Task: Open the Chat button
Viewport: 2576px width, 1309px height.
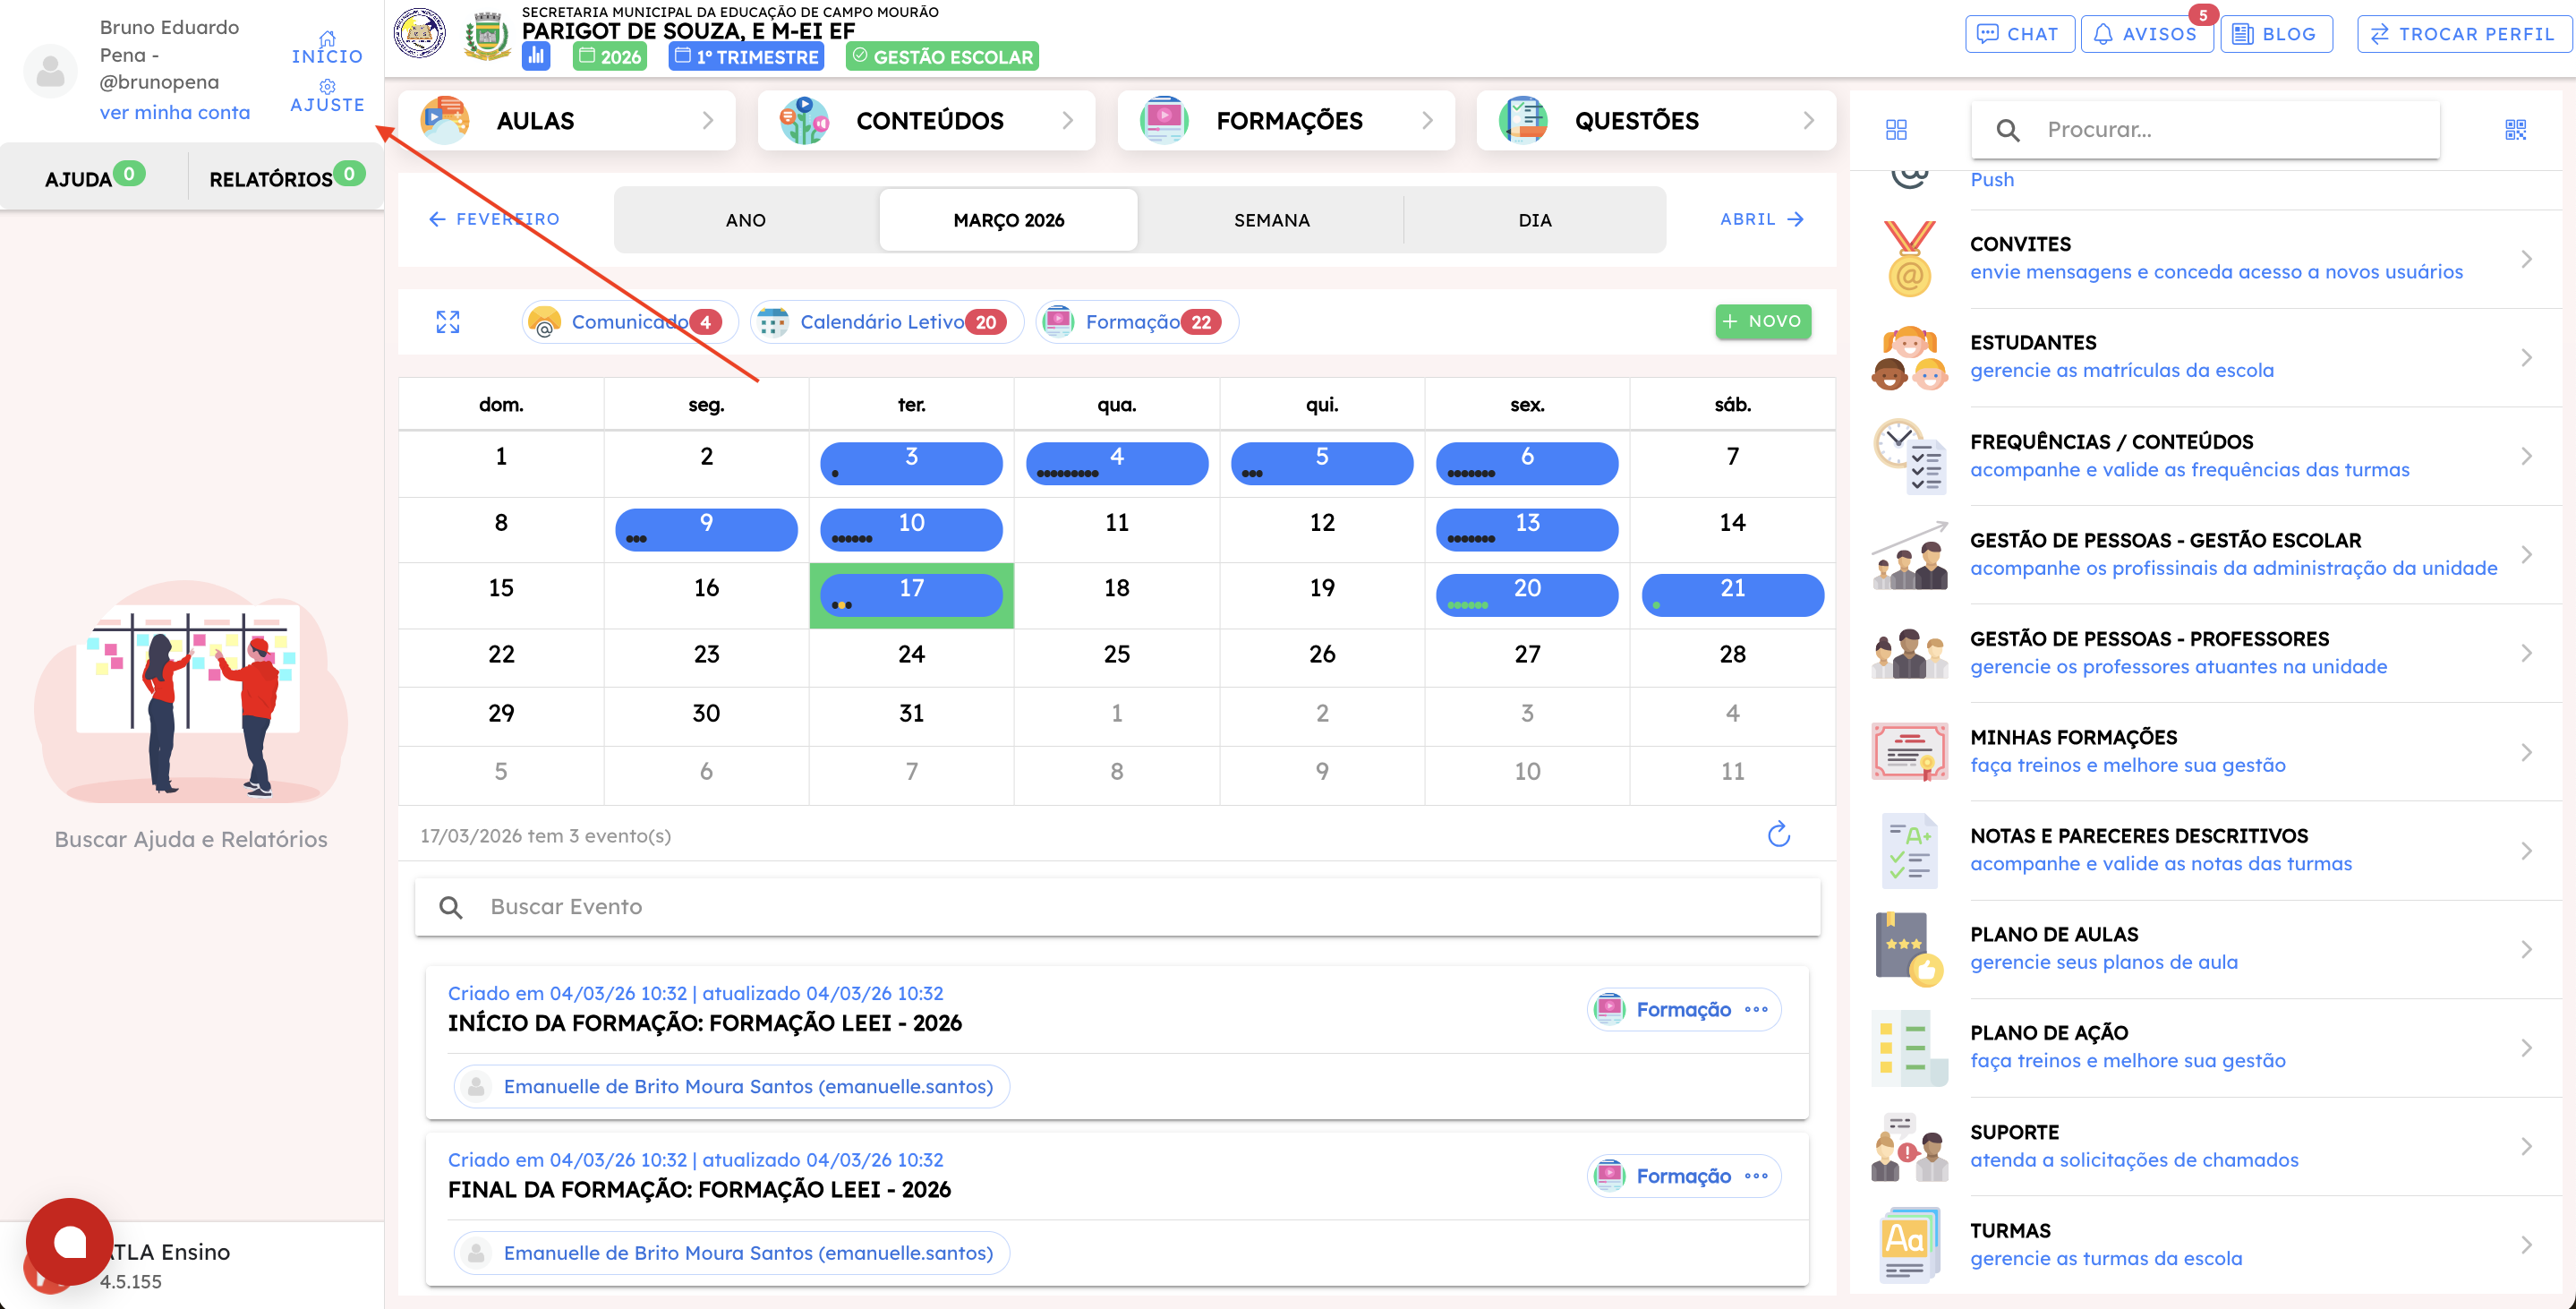Action: click(x=2019, y=34)
